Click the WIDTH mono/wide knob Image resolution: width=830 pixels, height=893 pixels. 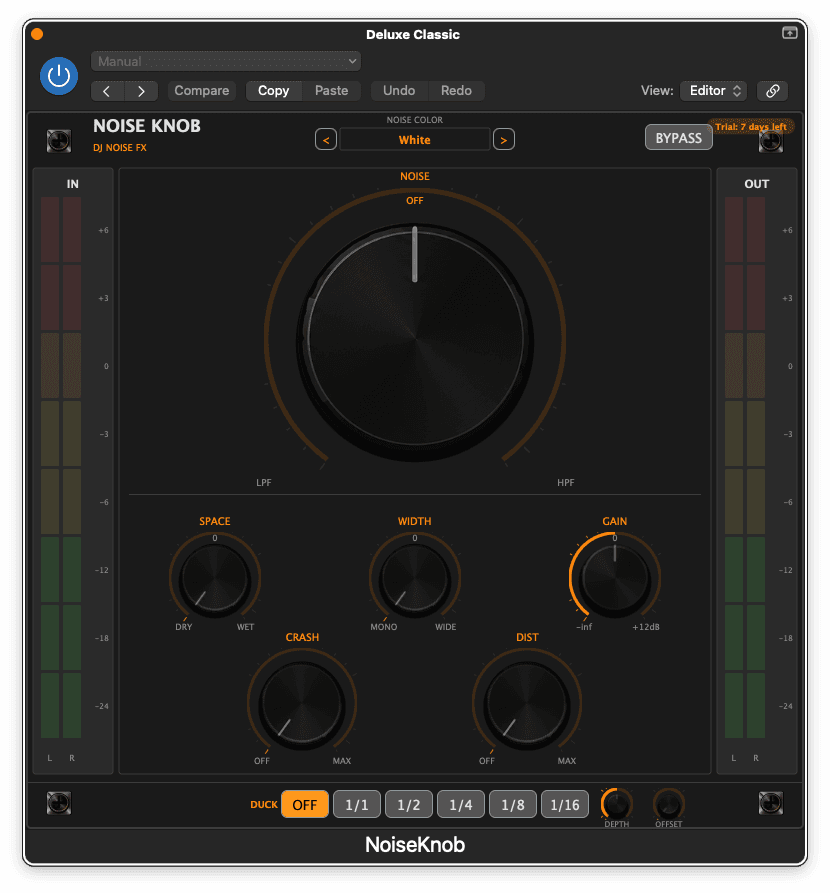click(415, 579)
